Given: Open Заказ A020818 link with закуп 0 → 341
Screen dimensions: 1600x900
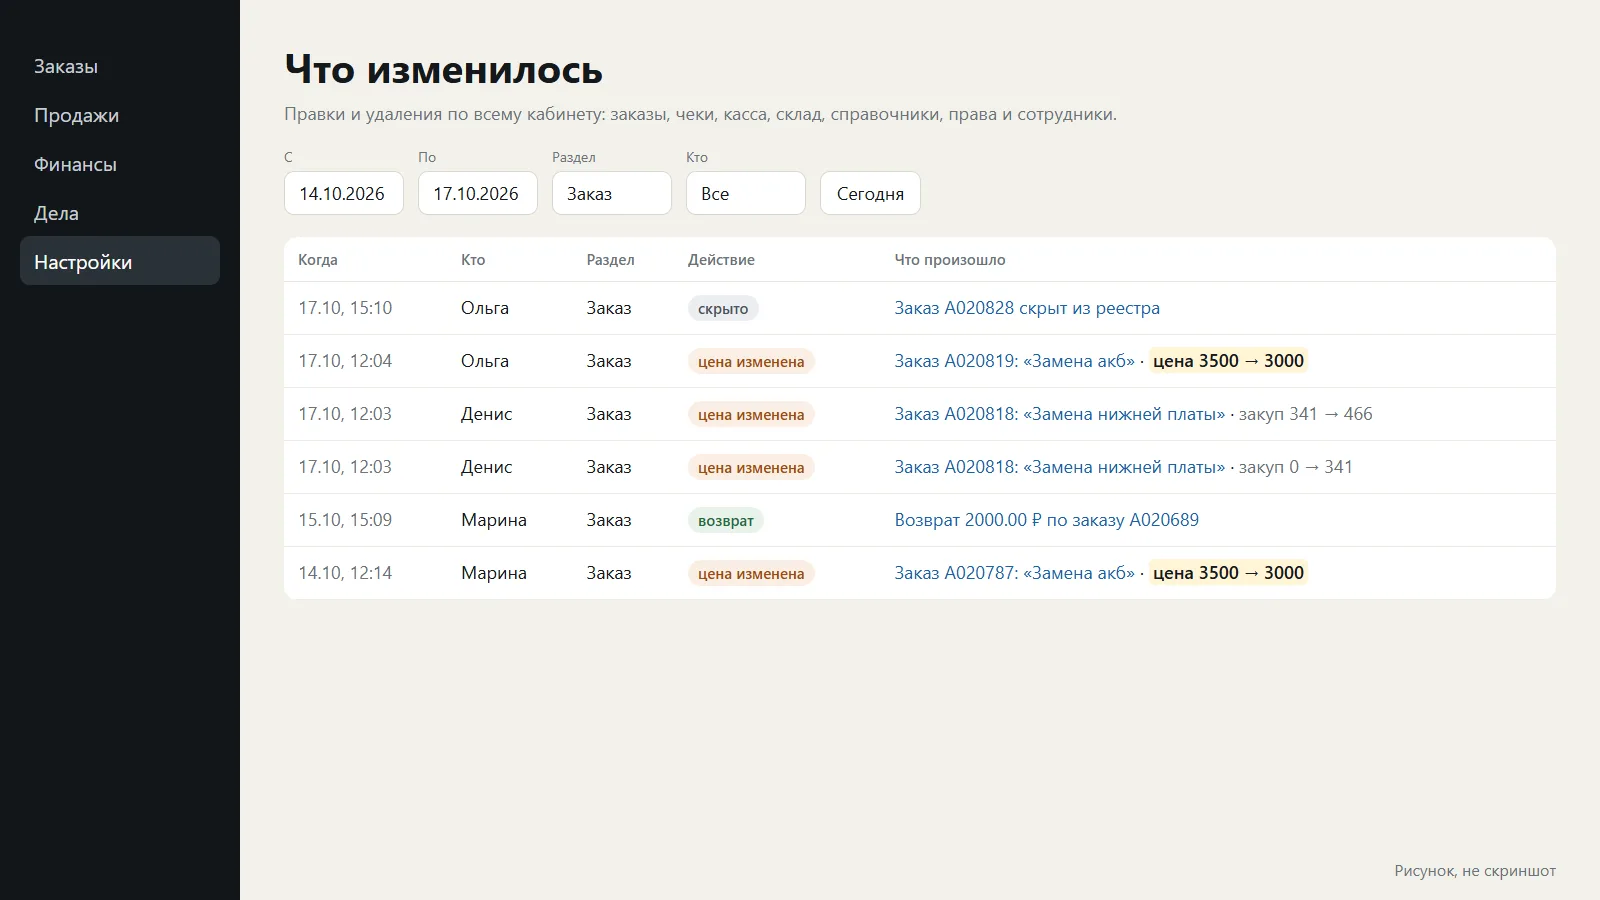Looking at the screenshot, I should (1059, 467).
